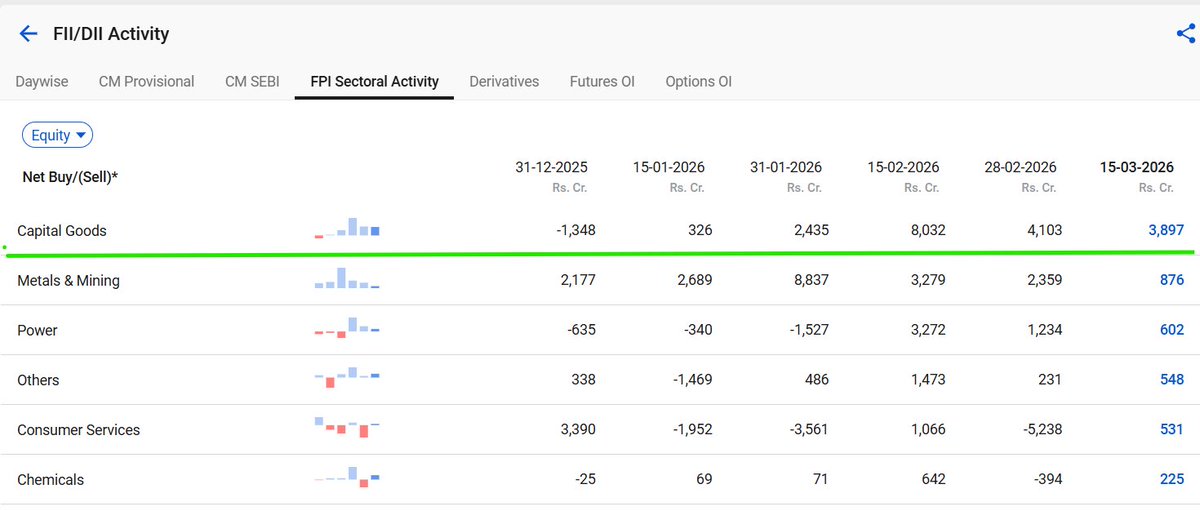Select the Chemicals sector name
The height and width of the screenshot is (511, 1200).
[x=51, y=480]
